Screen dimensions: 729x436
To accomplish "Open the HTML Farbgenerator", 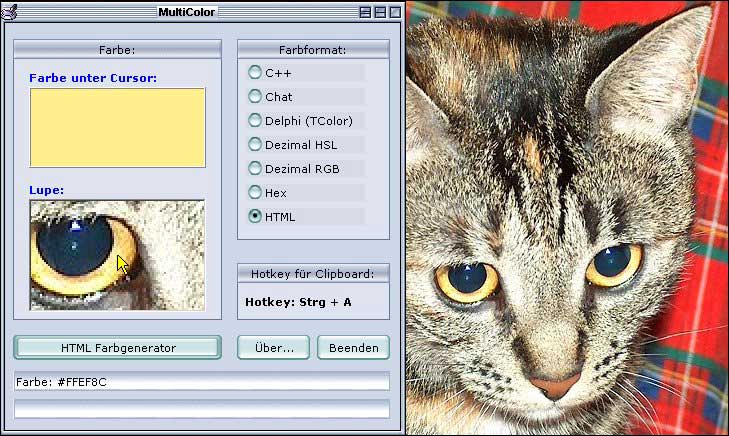I will pos(118,348).
